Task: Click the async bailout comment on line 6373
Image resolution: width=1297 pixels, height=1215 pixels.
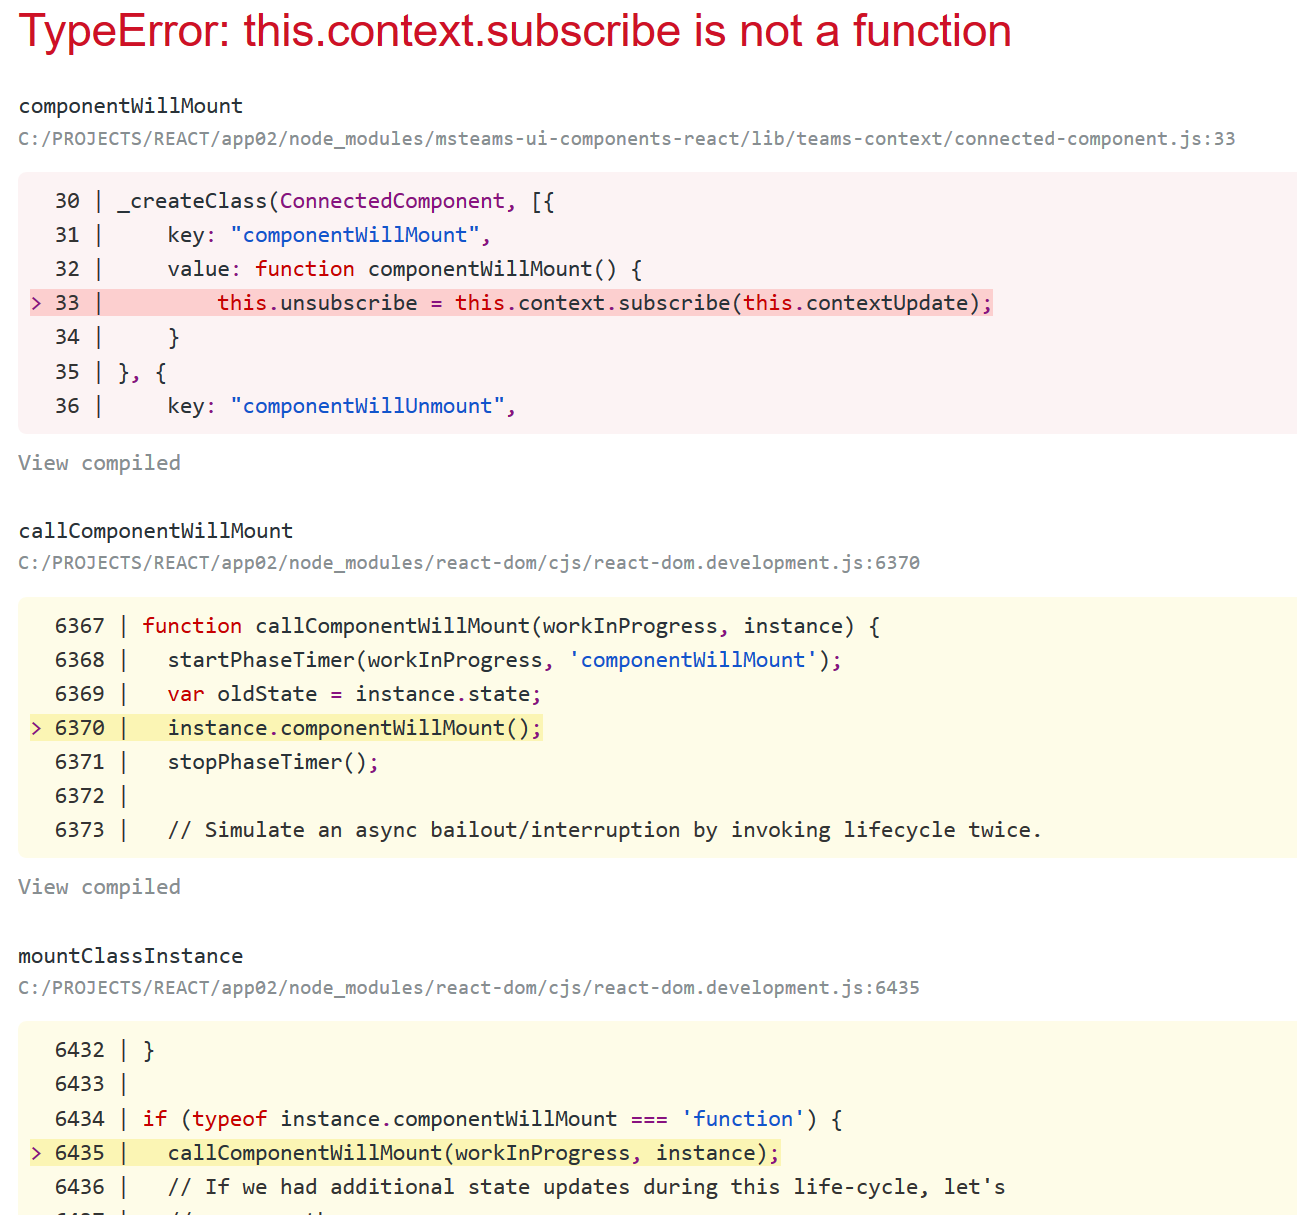Action: coord(607,829)
